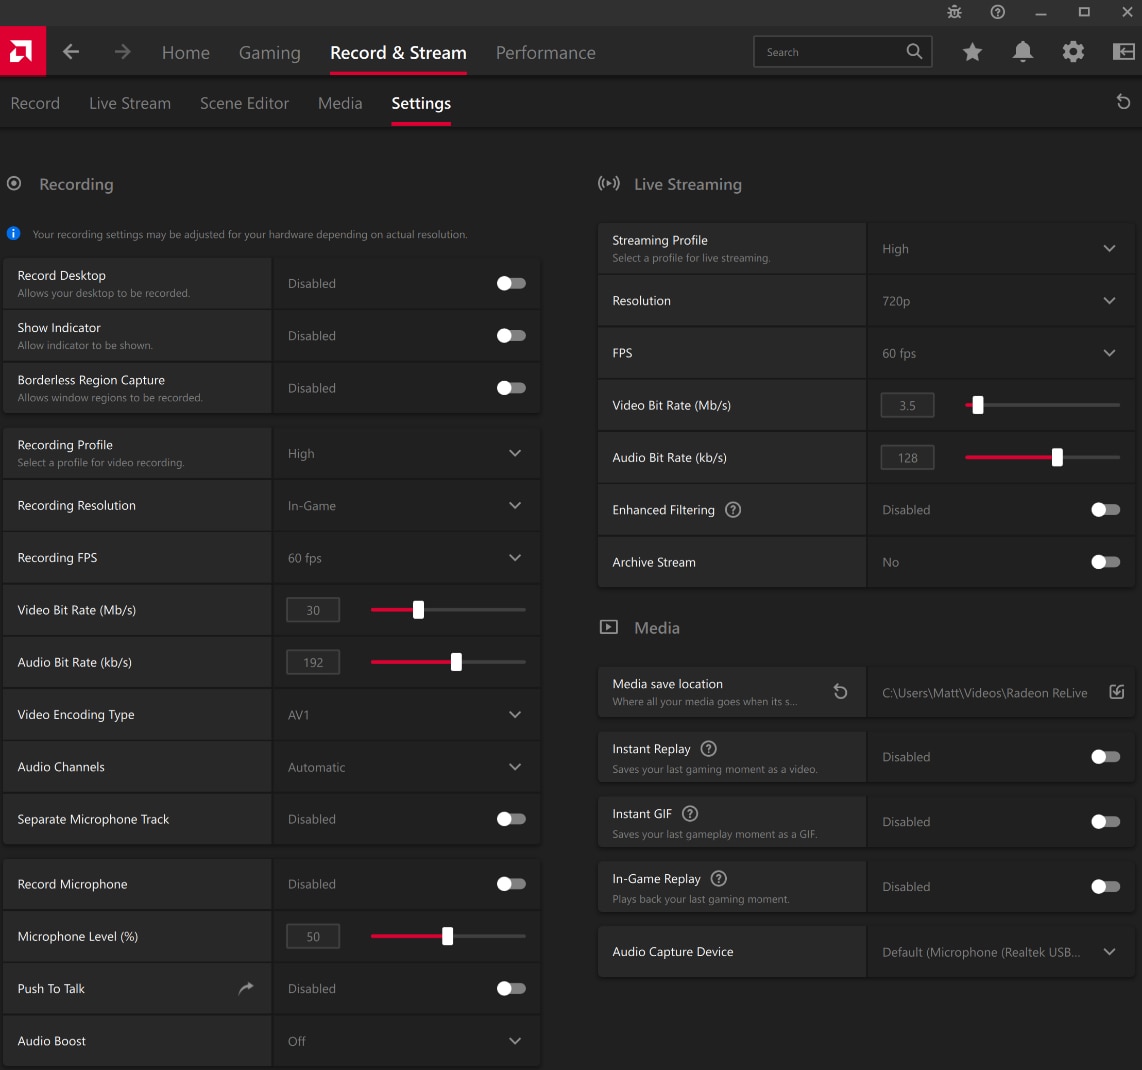Screen dimensions: 1142x1070
Task: Click the restore defaults icon below the tabs
Action: pyautogui.click(x=1124, y=101)
